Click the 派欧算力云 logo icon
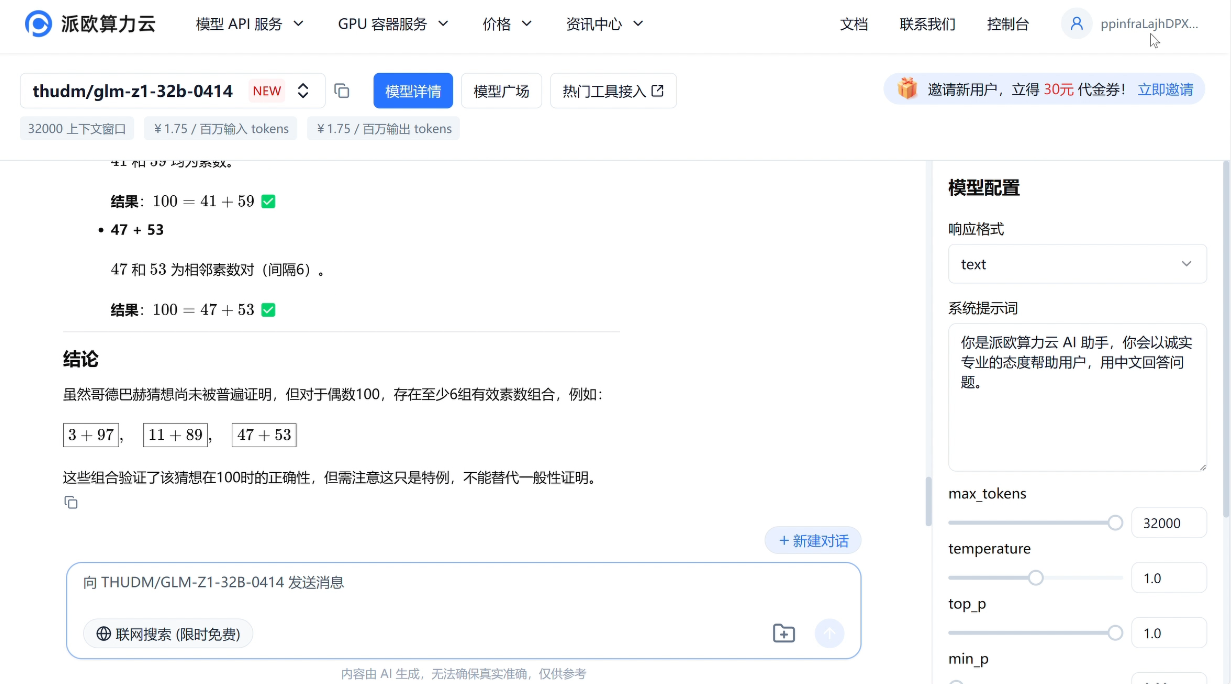This screenshot has width=1231, height=684. (x=38, y=24)
